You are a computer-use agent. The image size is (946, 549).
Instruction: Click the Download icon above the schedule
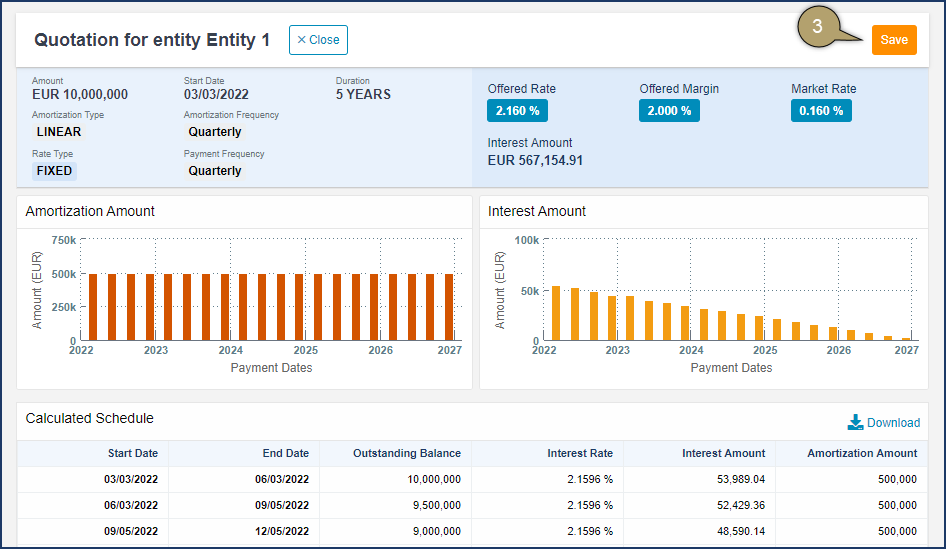click(x=855, y=423)
